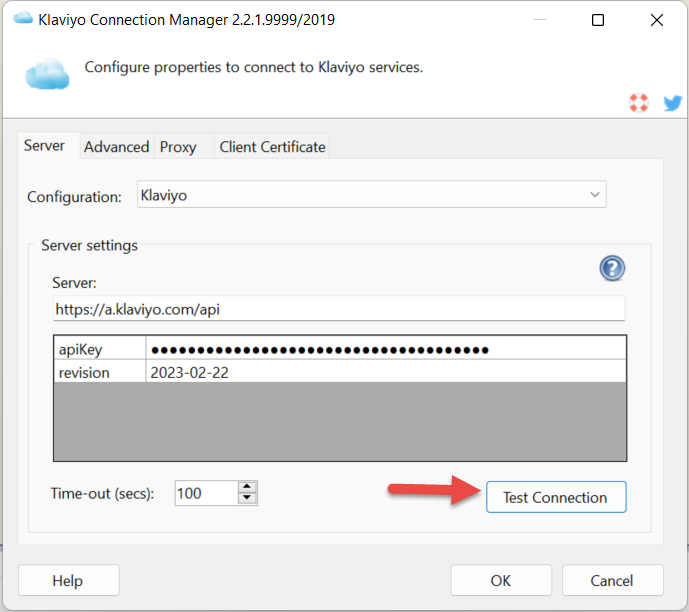Click the cloud icon in the title bar
This screenshot has width=689, height=612.
click(x=23, y=19)
